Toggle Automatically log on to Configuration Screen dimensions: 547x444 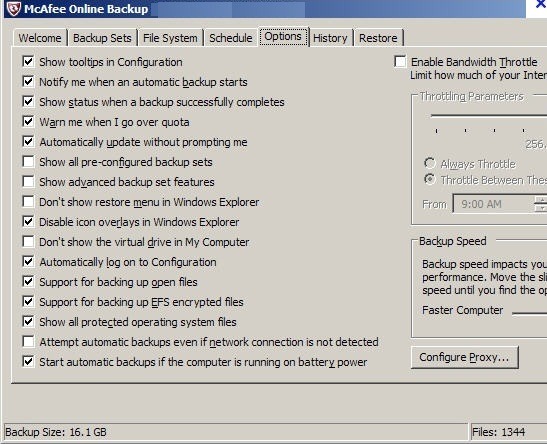[x=28, y=262]
